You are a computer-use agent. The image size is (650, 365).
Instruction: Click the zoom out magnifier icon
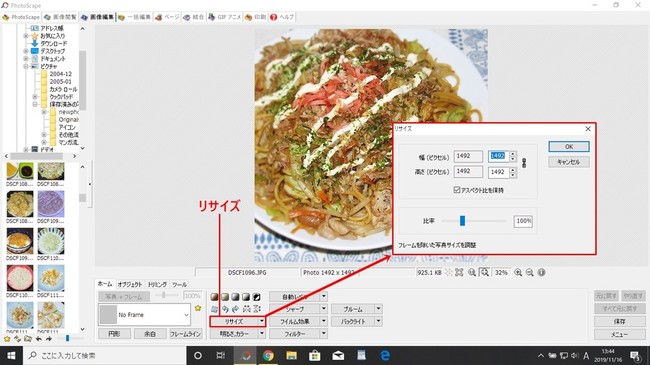tap(529, 273)
